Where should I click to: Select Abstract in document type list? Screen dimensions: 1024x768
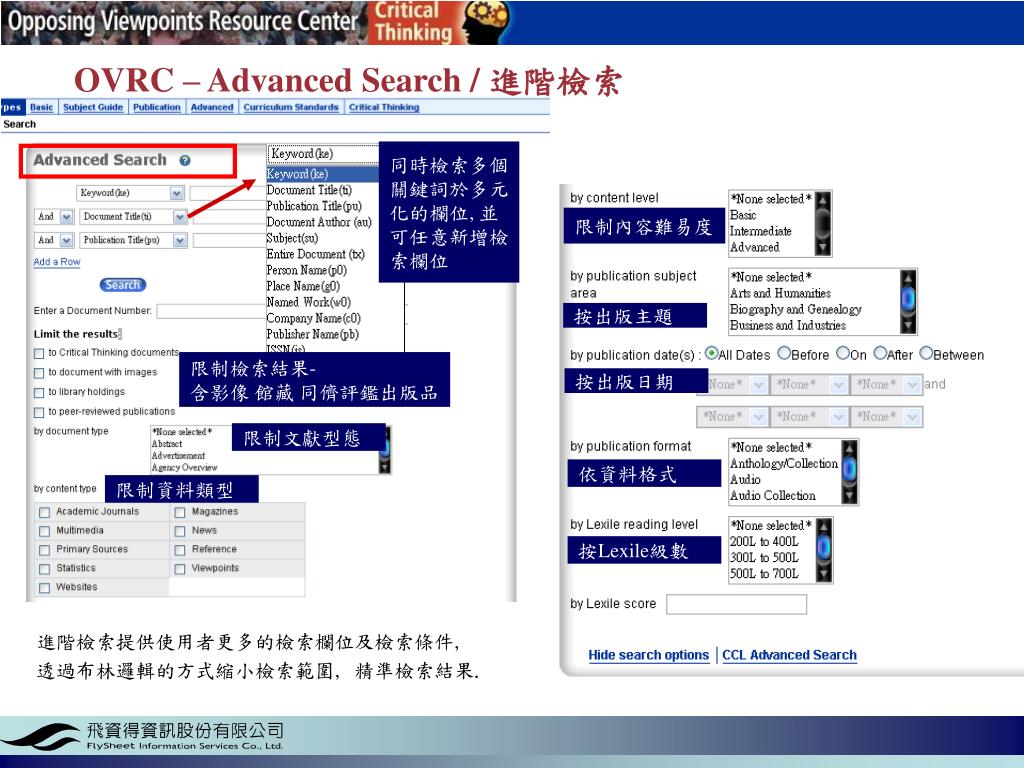[x=167, y=444]
